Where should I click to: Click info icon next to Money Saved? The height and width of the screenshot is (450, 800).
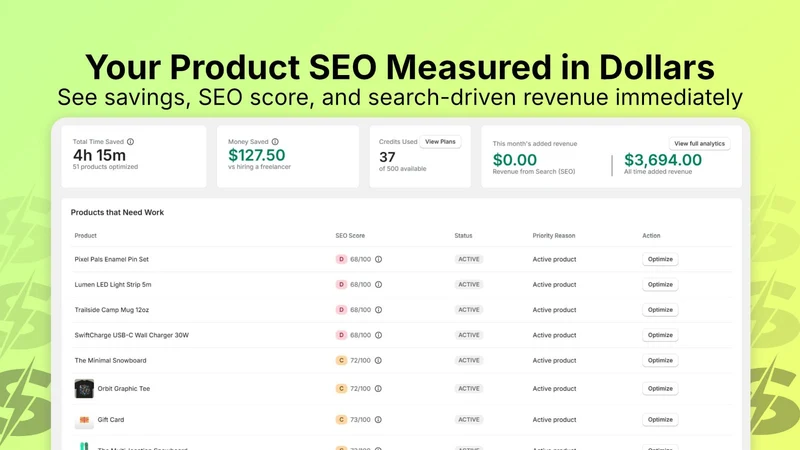click(x=275, y=141)
